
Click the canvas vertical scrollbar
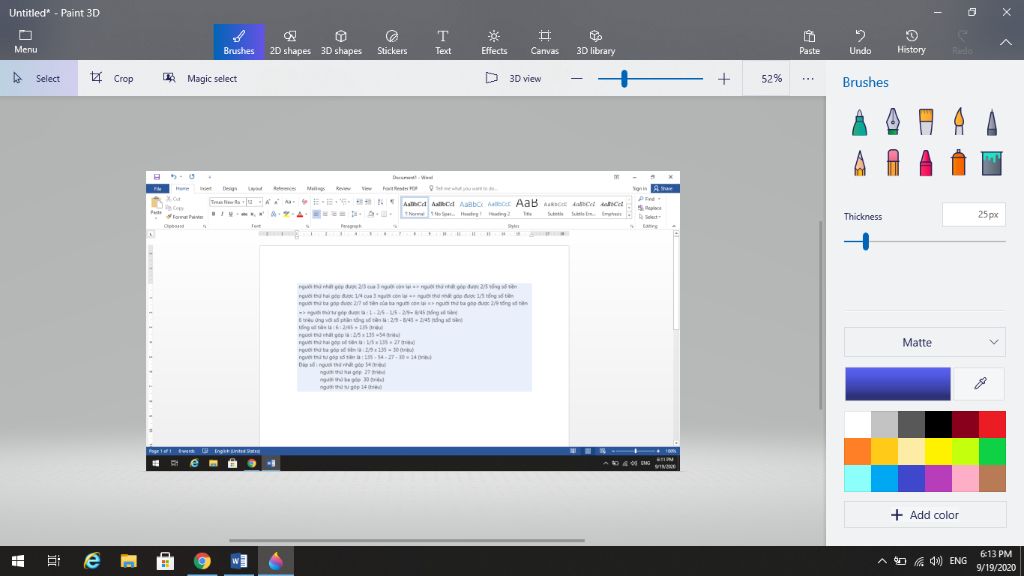coord(821,315)
